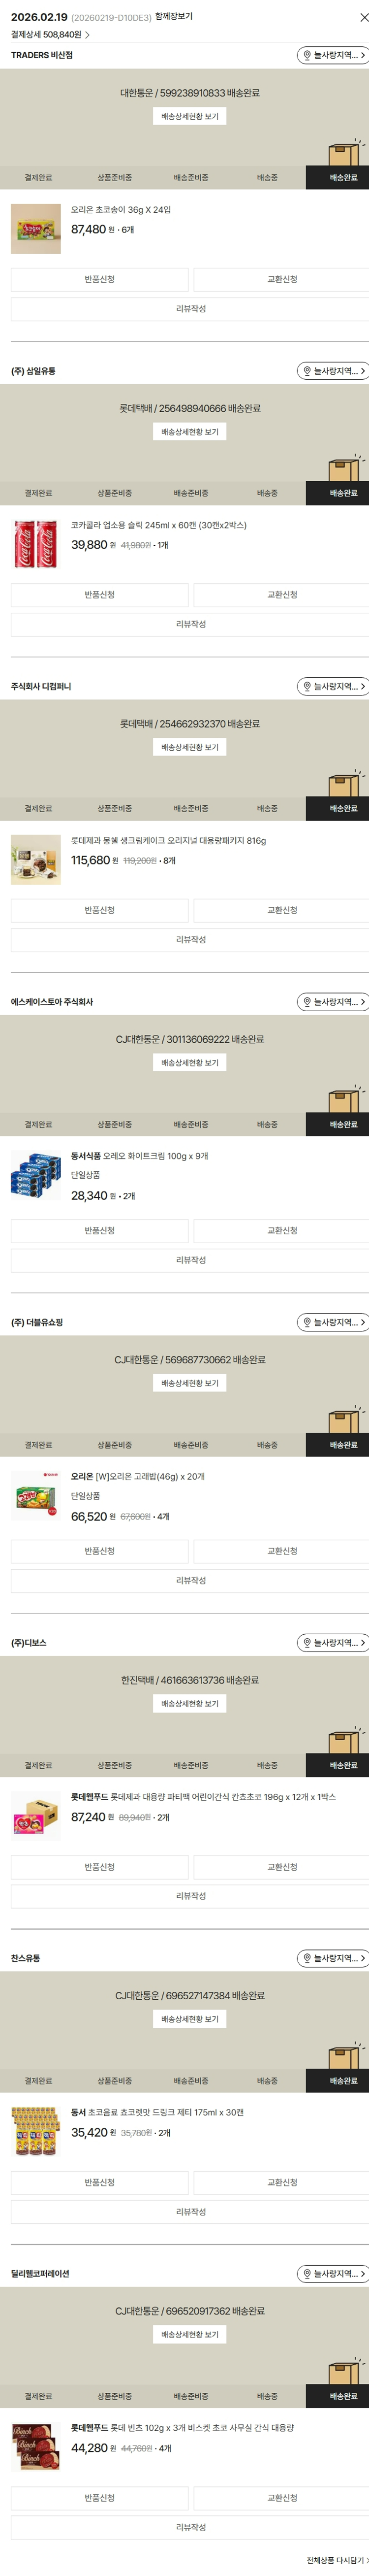Click the 동서 초코렛맛 드링크 제티 product image
This screenshot has height=2576, width=369.
click(35, 2132)
